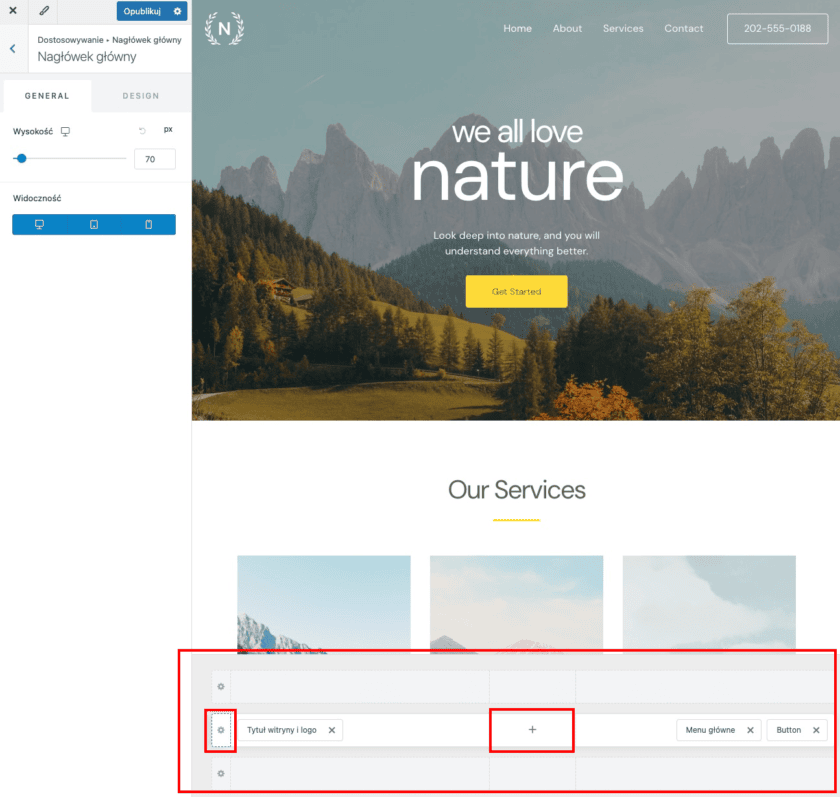Open the px unit selector
Image resolution: width=840 pixels, height=797 pixels.
click(168, 130)
